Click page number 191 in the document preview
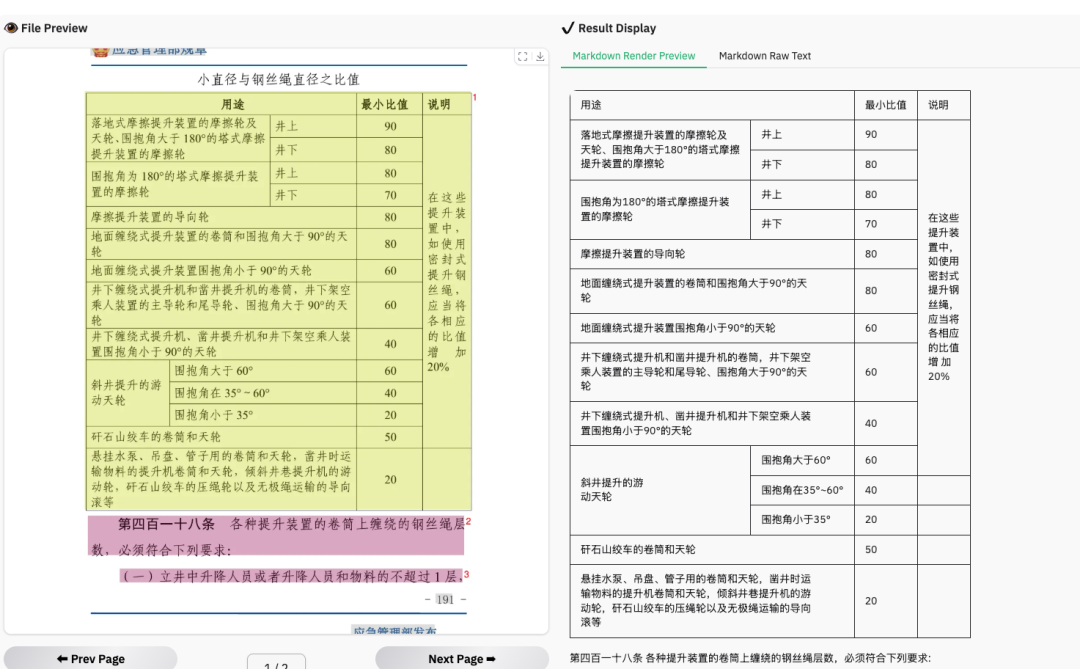 point(445,599)
